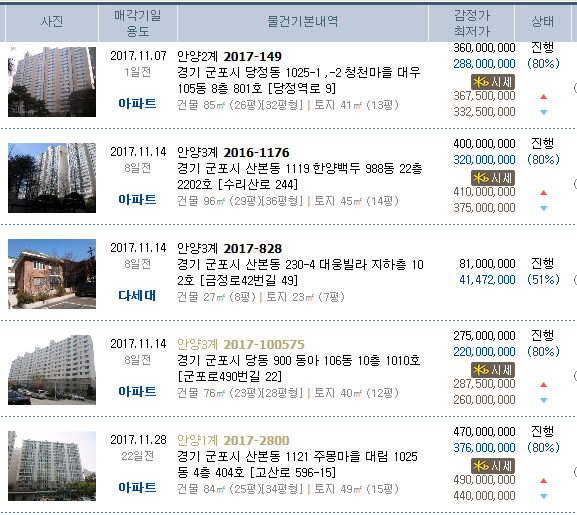Click red up arrow beside 287,500,000
This screenshot has height=515, width=577.
point(544,384)
